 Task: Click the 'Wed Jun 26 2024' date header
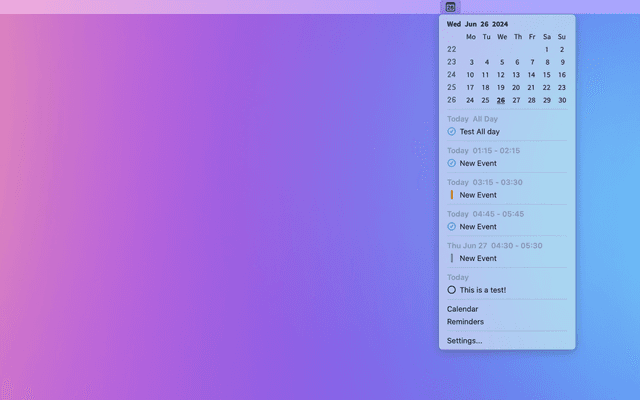point(477,24)
